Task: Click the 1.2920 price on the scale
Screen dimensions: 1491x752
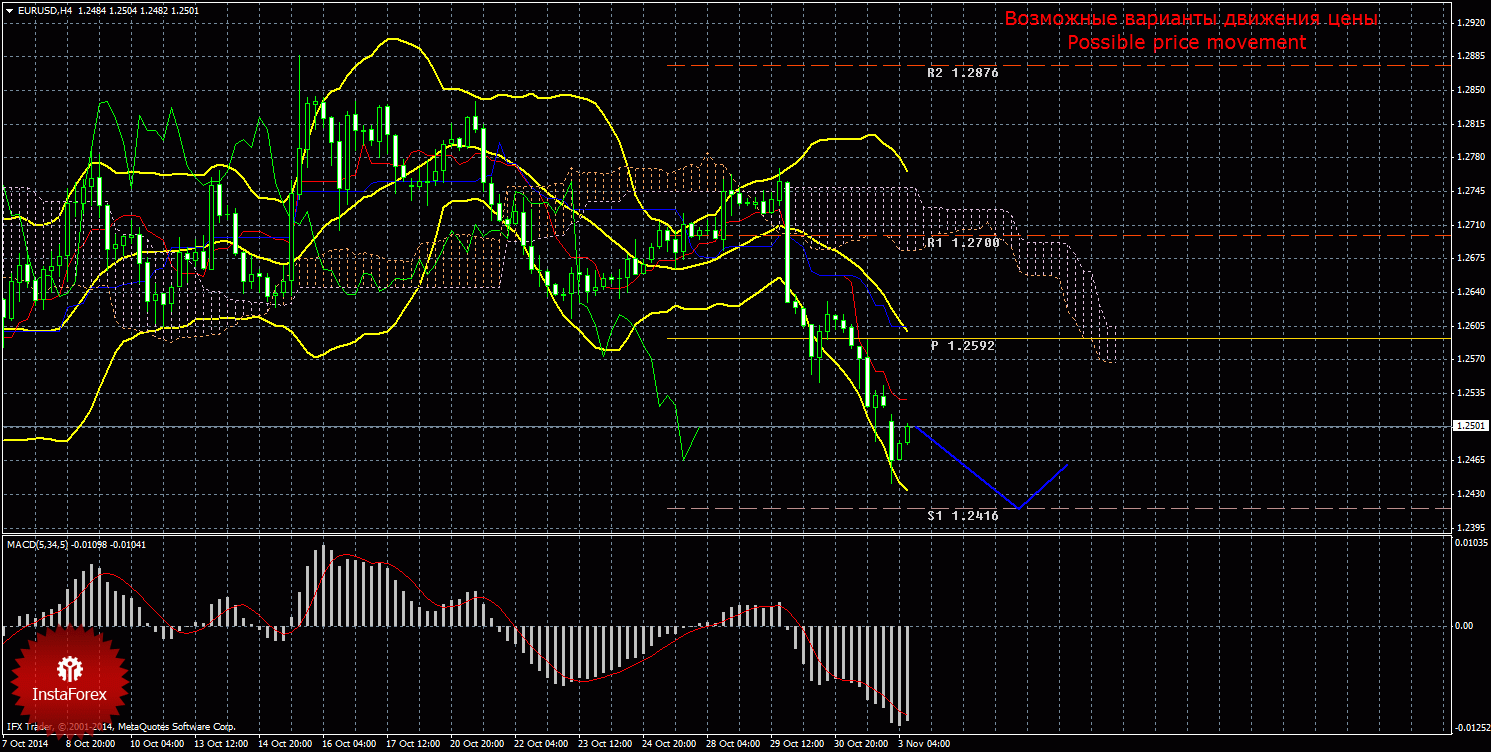Action: click(1470, 22)
